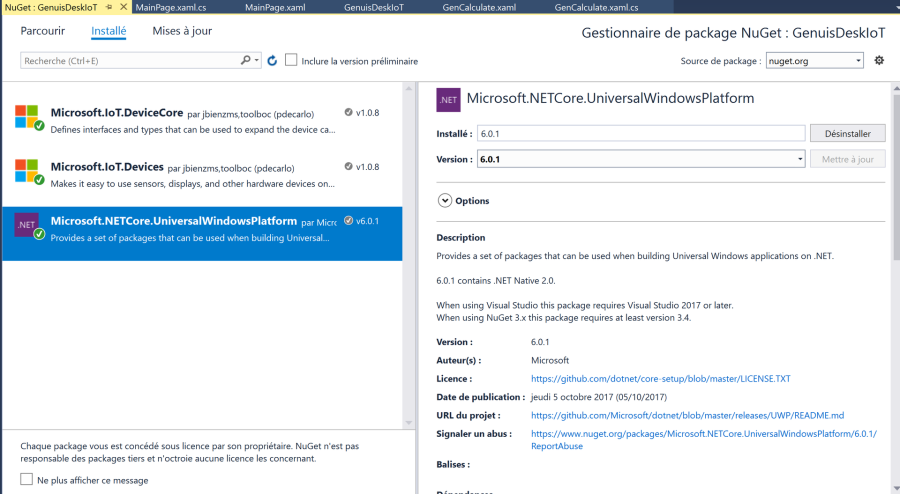This screenshot has width=900, height=494.
Task: Open the MainPage.xaml.cs document tab
Action: coord(171,7)
